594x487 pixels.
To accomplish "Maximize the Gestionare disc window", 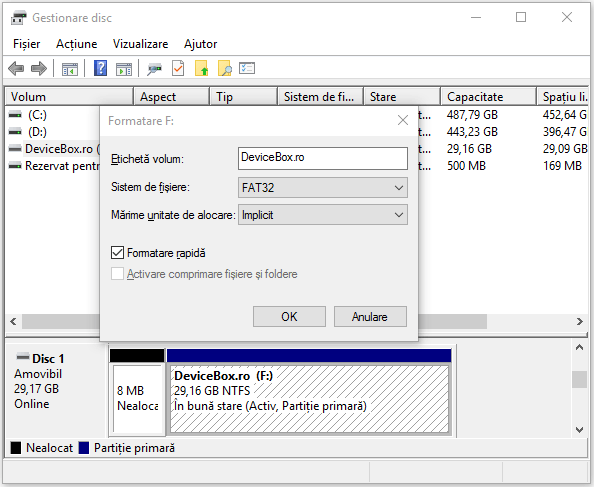I will 521,17.
